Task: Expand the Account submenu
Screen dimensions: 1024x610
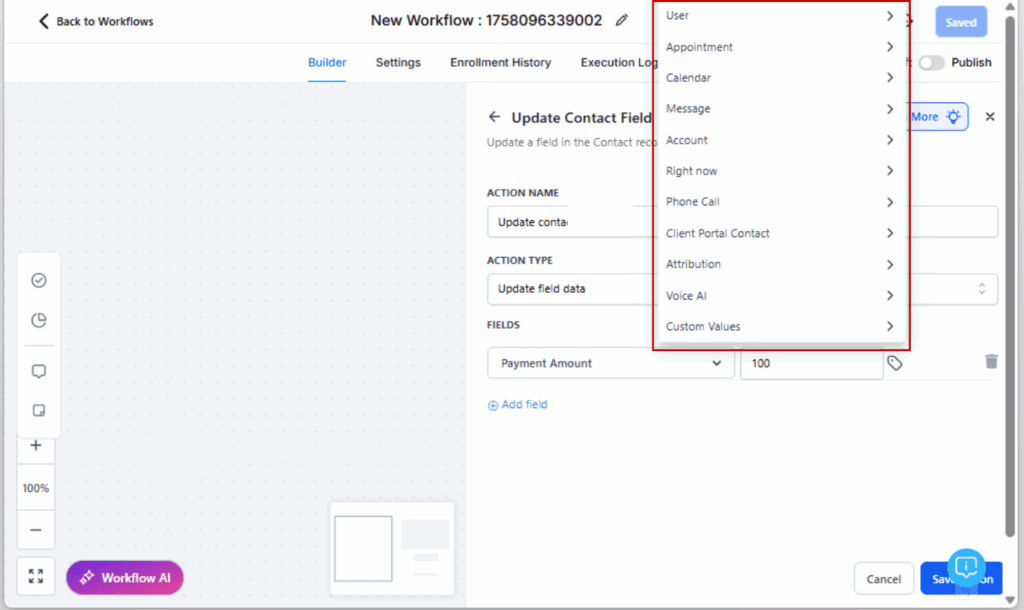Action: (780, 140)
